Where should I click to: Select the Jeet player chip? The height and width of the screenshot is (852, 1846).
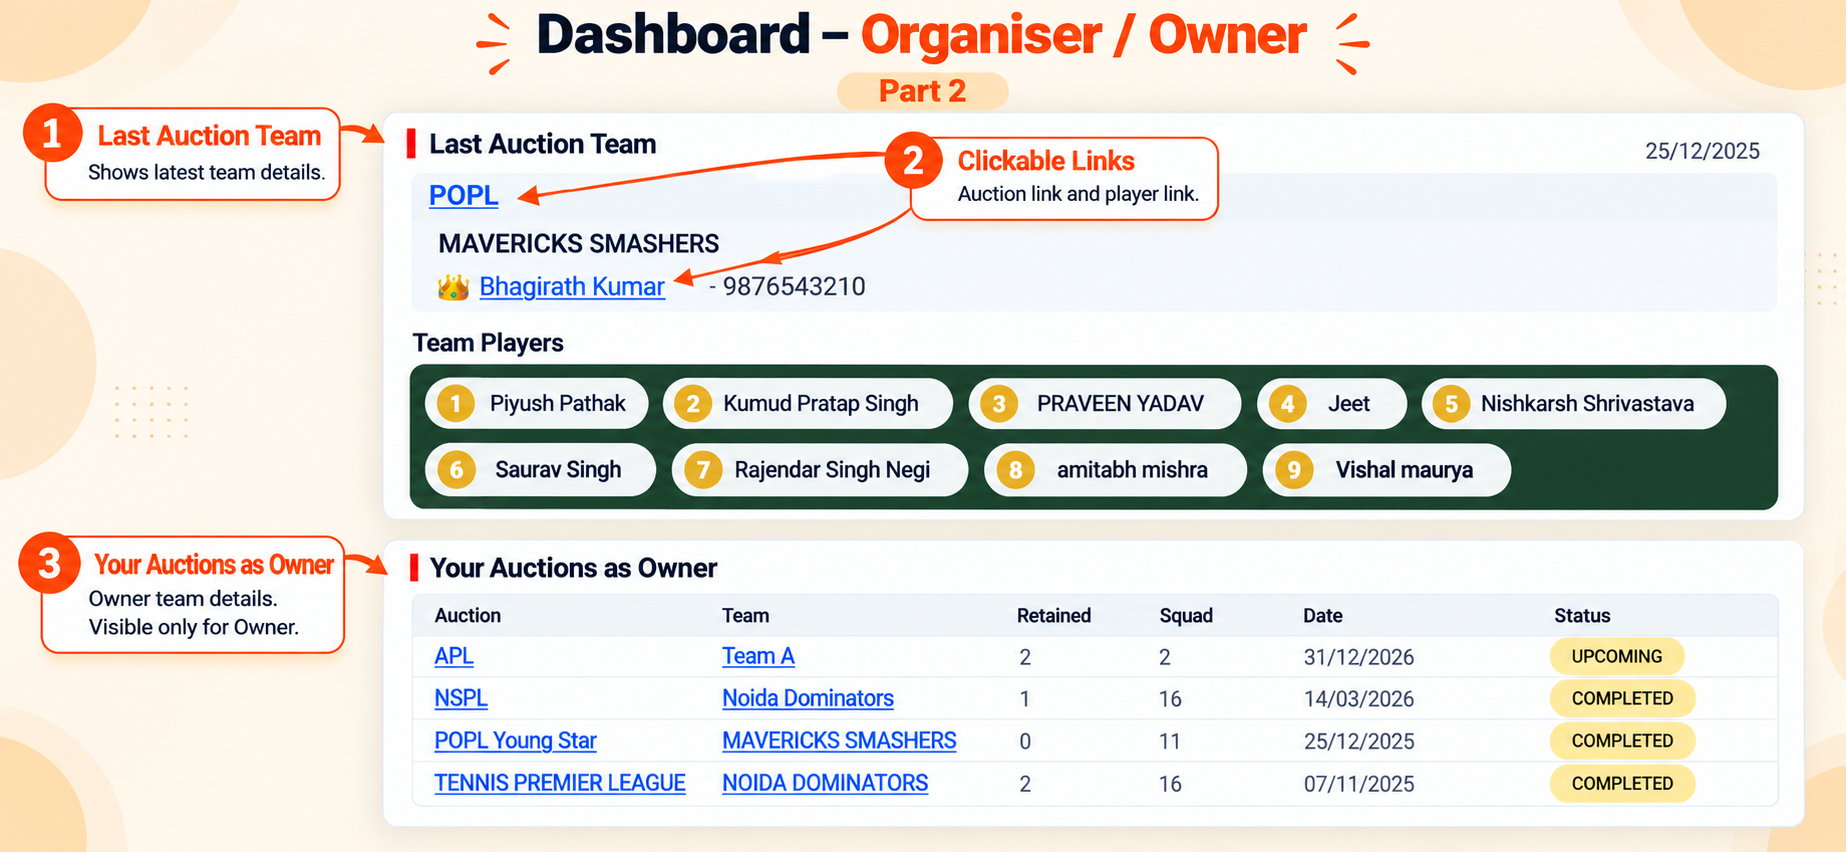(1331, 404)
